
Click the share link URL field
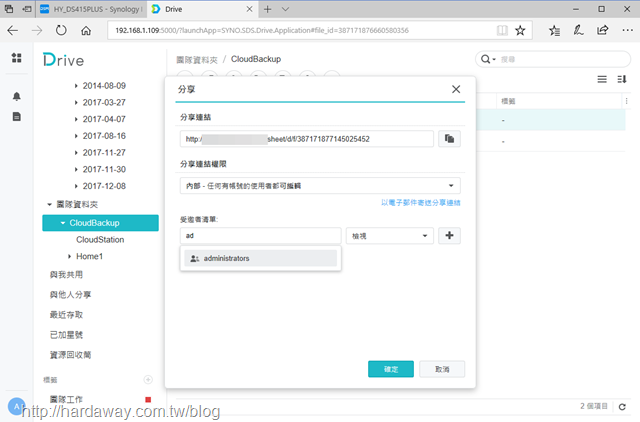pos(307,139)
